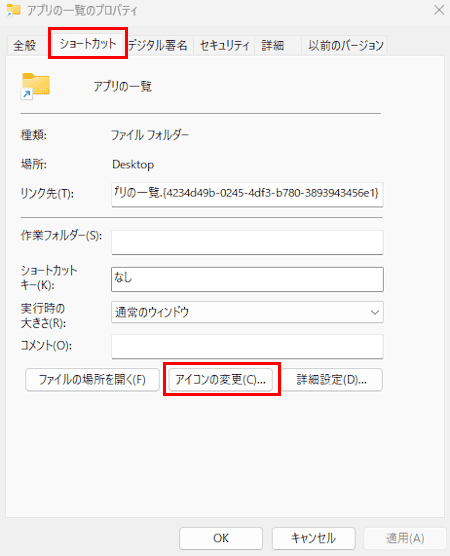Click the キャンセル button
The image size is (450, 556).
coord(313,538)
